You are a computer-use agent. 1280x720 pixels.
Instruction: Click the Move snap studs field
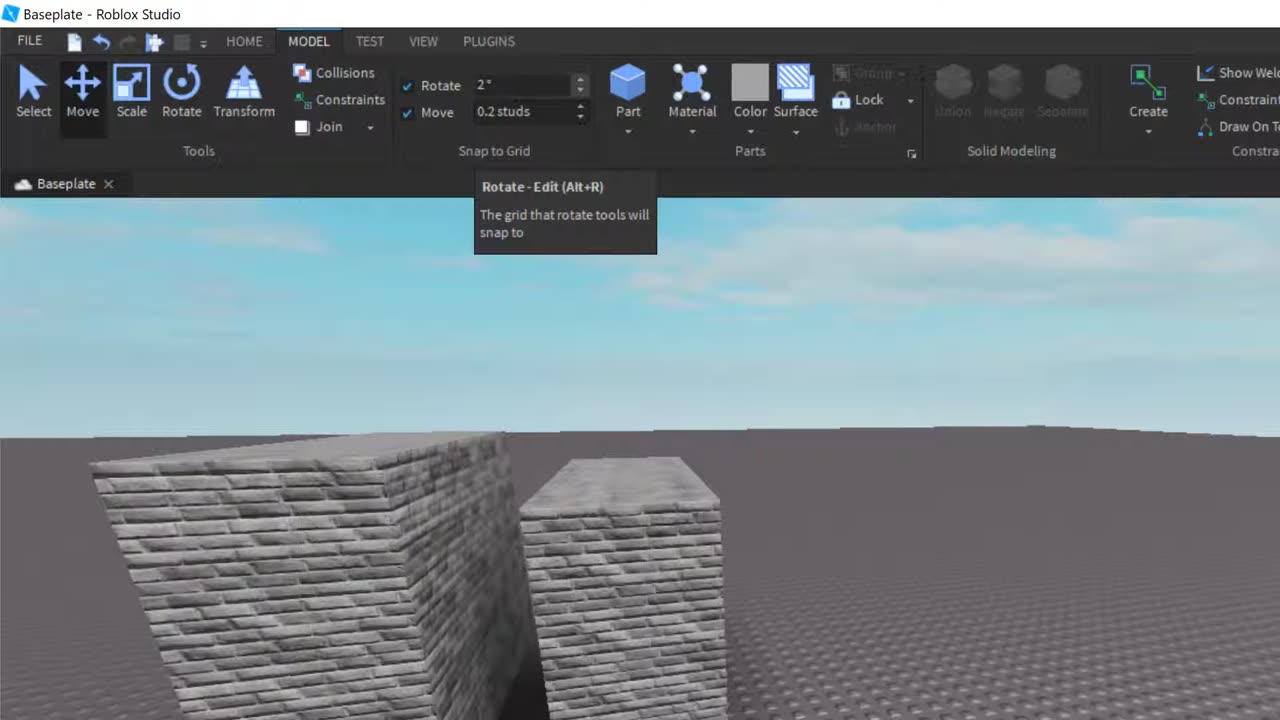coord(522,112)
